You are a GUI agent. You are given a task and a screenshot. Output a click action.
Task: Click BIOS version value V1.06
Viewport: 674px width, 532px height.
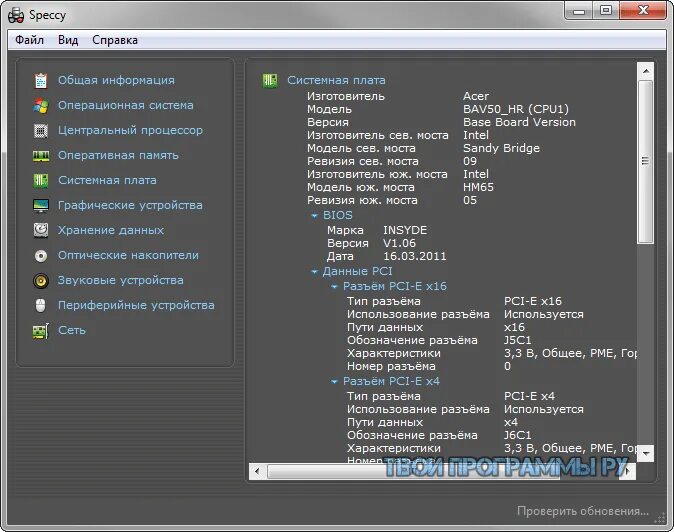pos(399,243)
